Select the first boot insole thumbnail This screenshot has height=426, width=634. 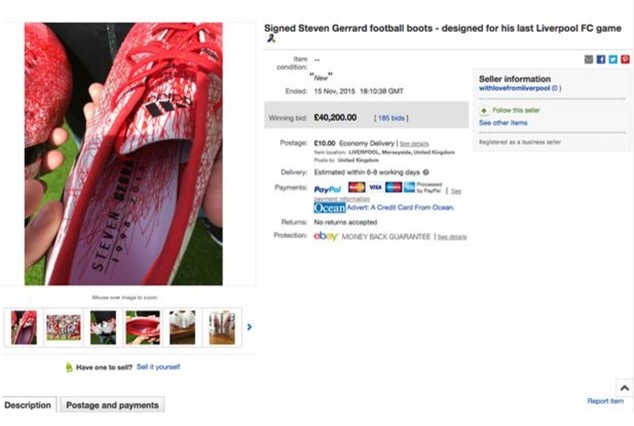click(24, 327)
